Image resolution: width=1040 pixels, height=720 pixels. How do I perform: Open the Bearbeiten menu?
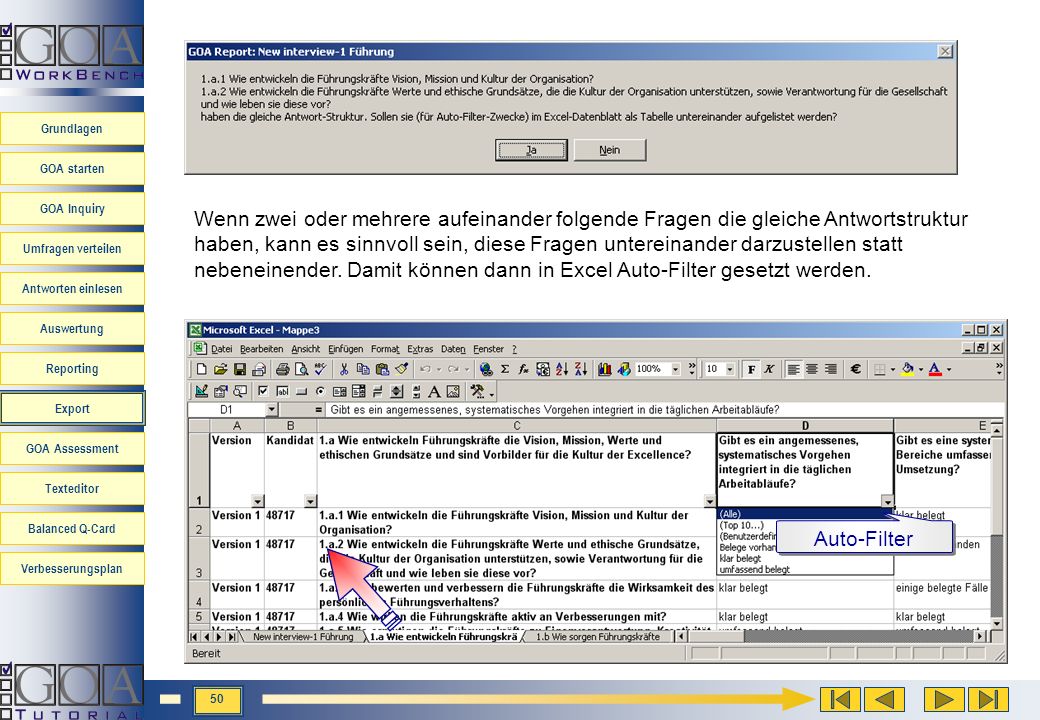[261, 349]
